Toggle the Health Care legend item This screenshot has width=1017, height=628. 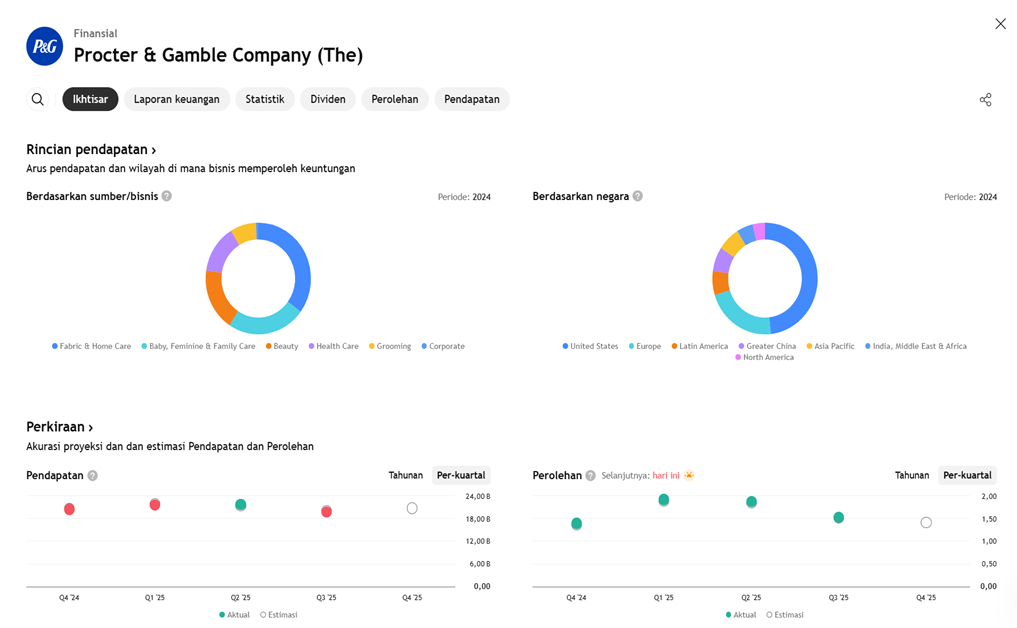333,346
